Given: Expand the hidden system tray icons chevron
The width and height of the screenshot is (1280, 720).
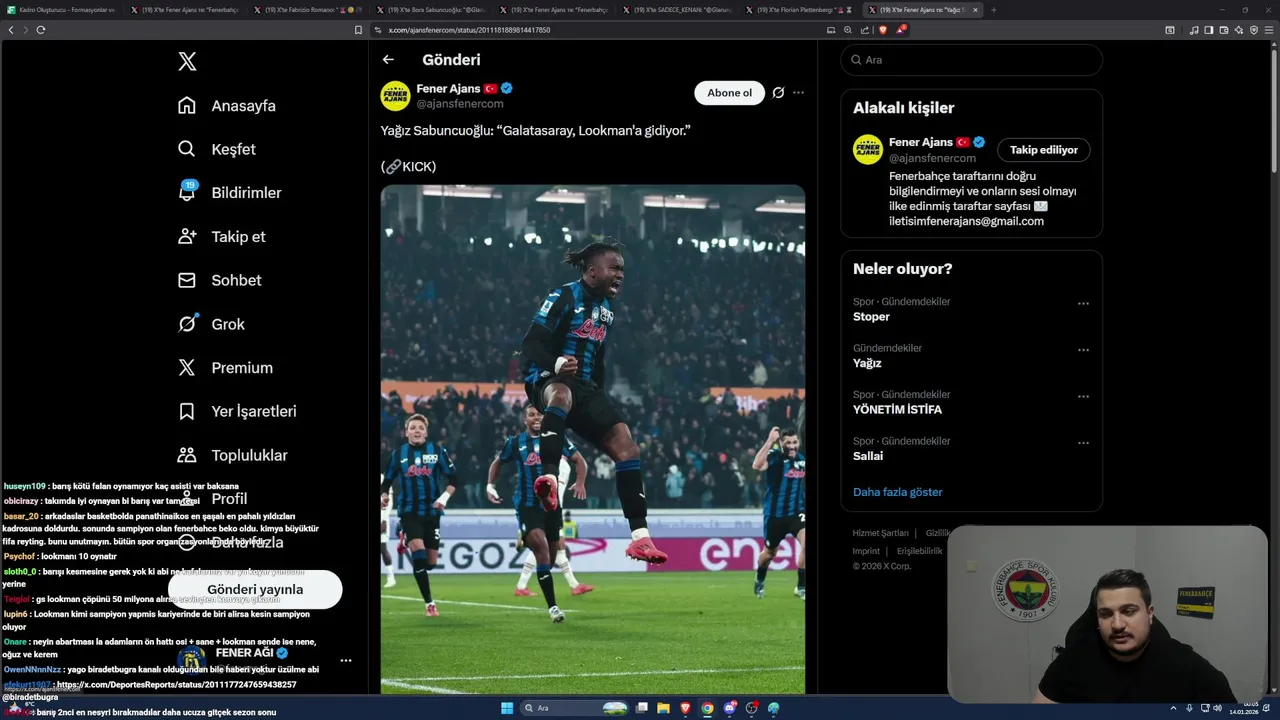Looking at the screenshot, I should tap(1174, 708).
